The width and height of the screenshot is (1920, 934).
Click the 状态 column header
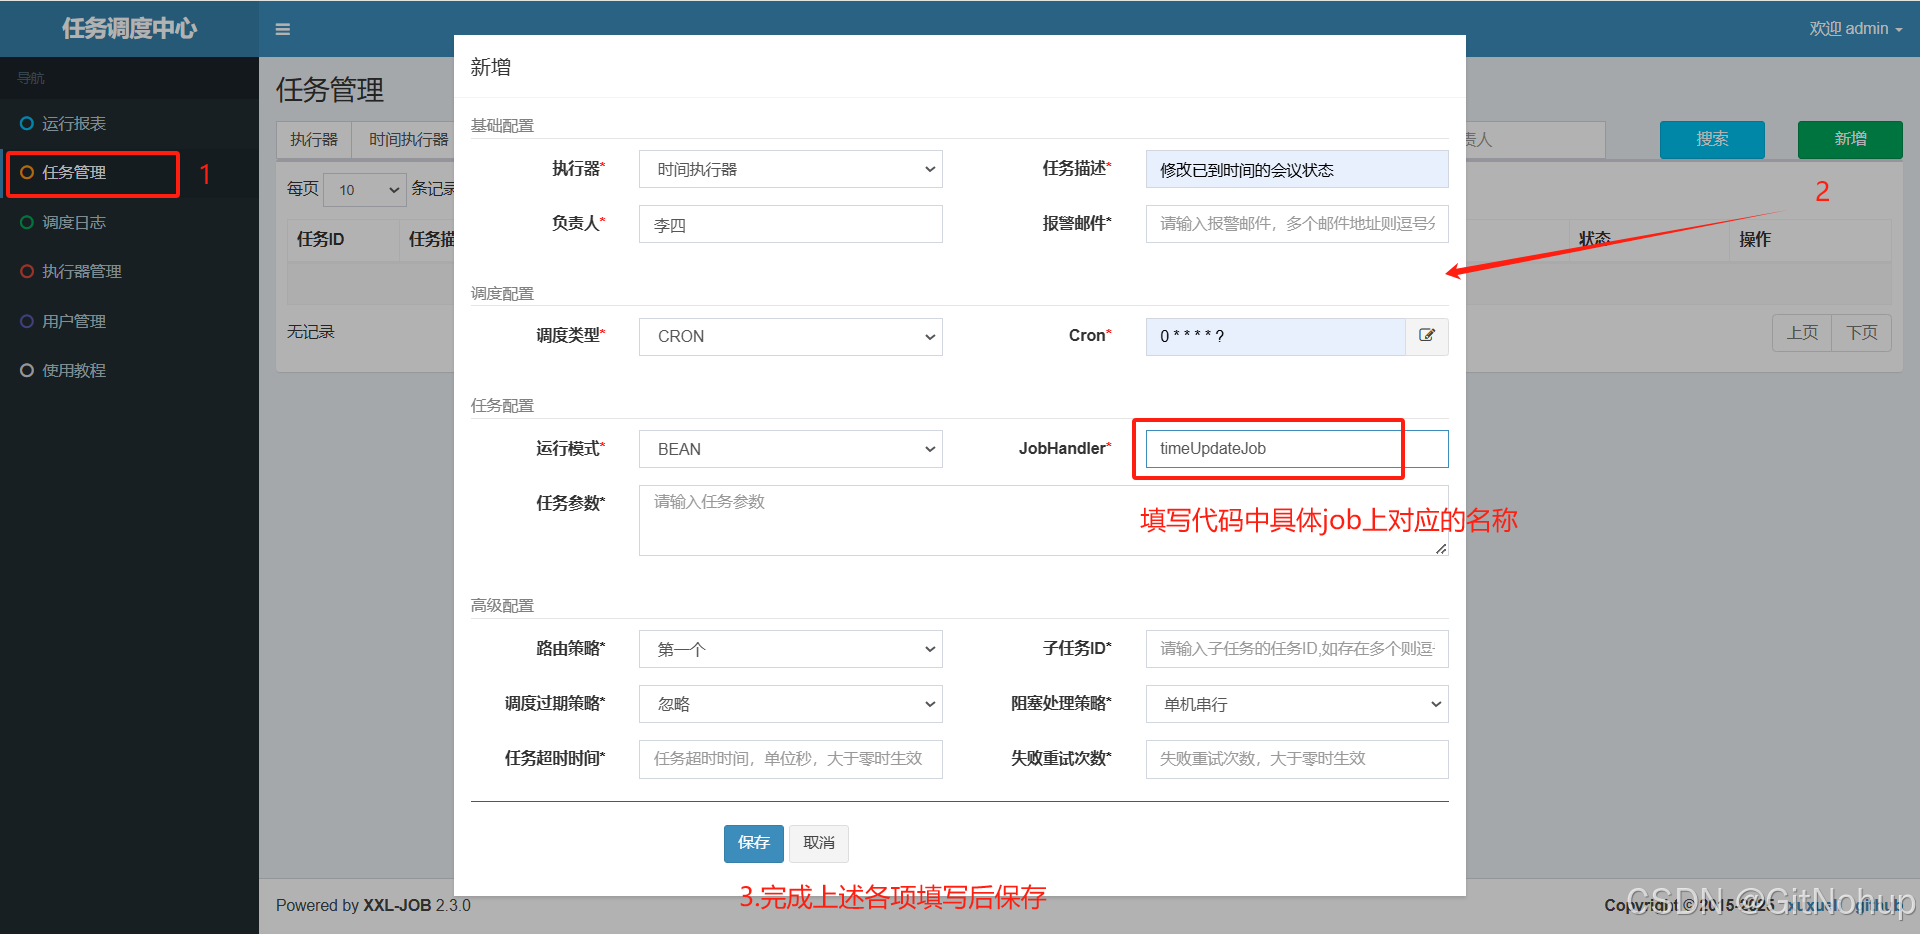point(1594,239)
